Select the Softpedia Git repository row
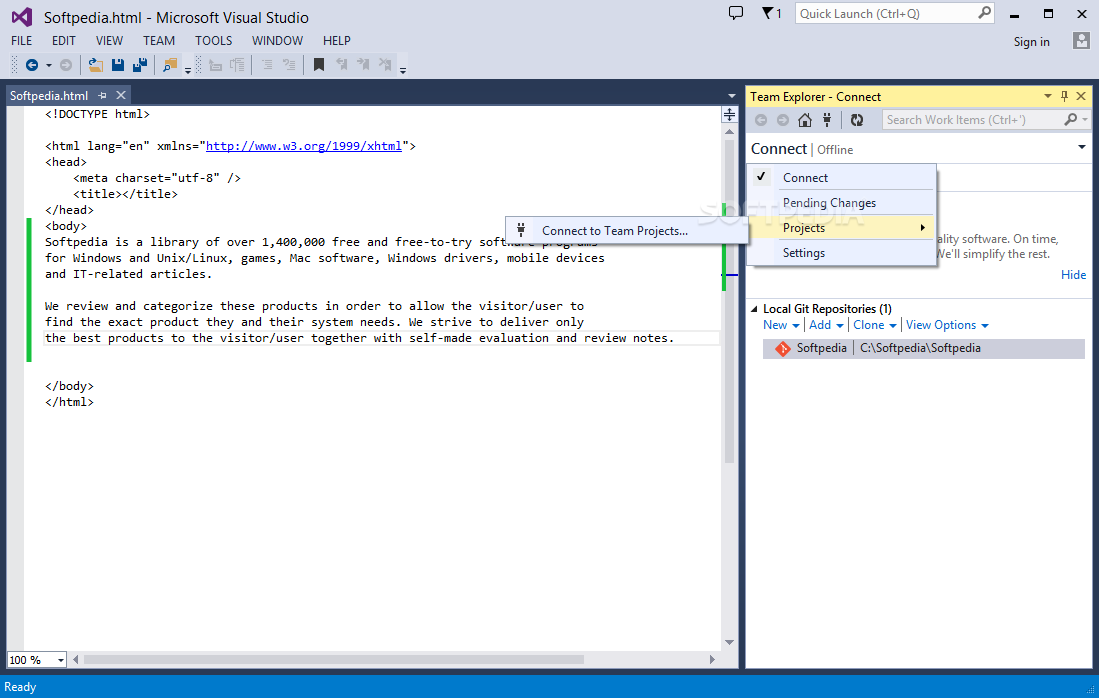Screen dimensions: 1099x698 [x=924, y=348]
